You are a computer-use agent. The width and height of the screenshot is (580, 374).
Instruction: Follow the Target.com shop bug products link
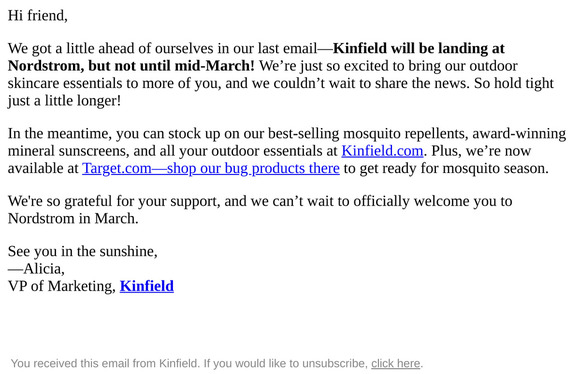(211, 168)
